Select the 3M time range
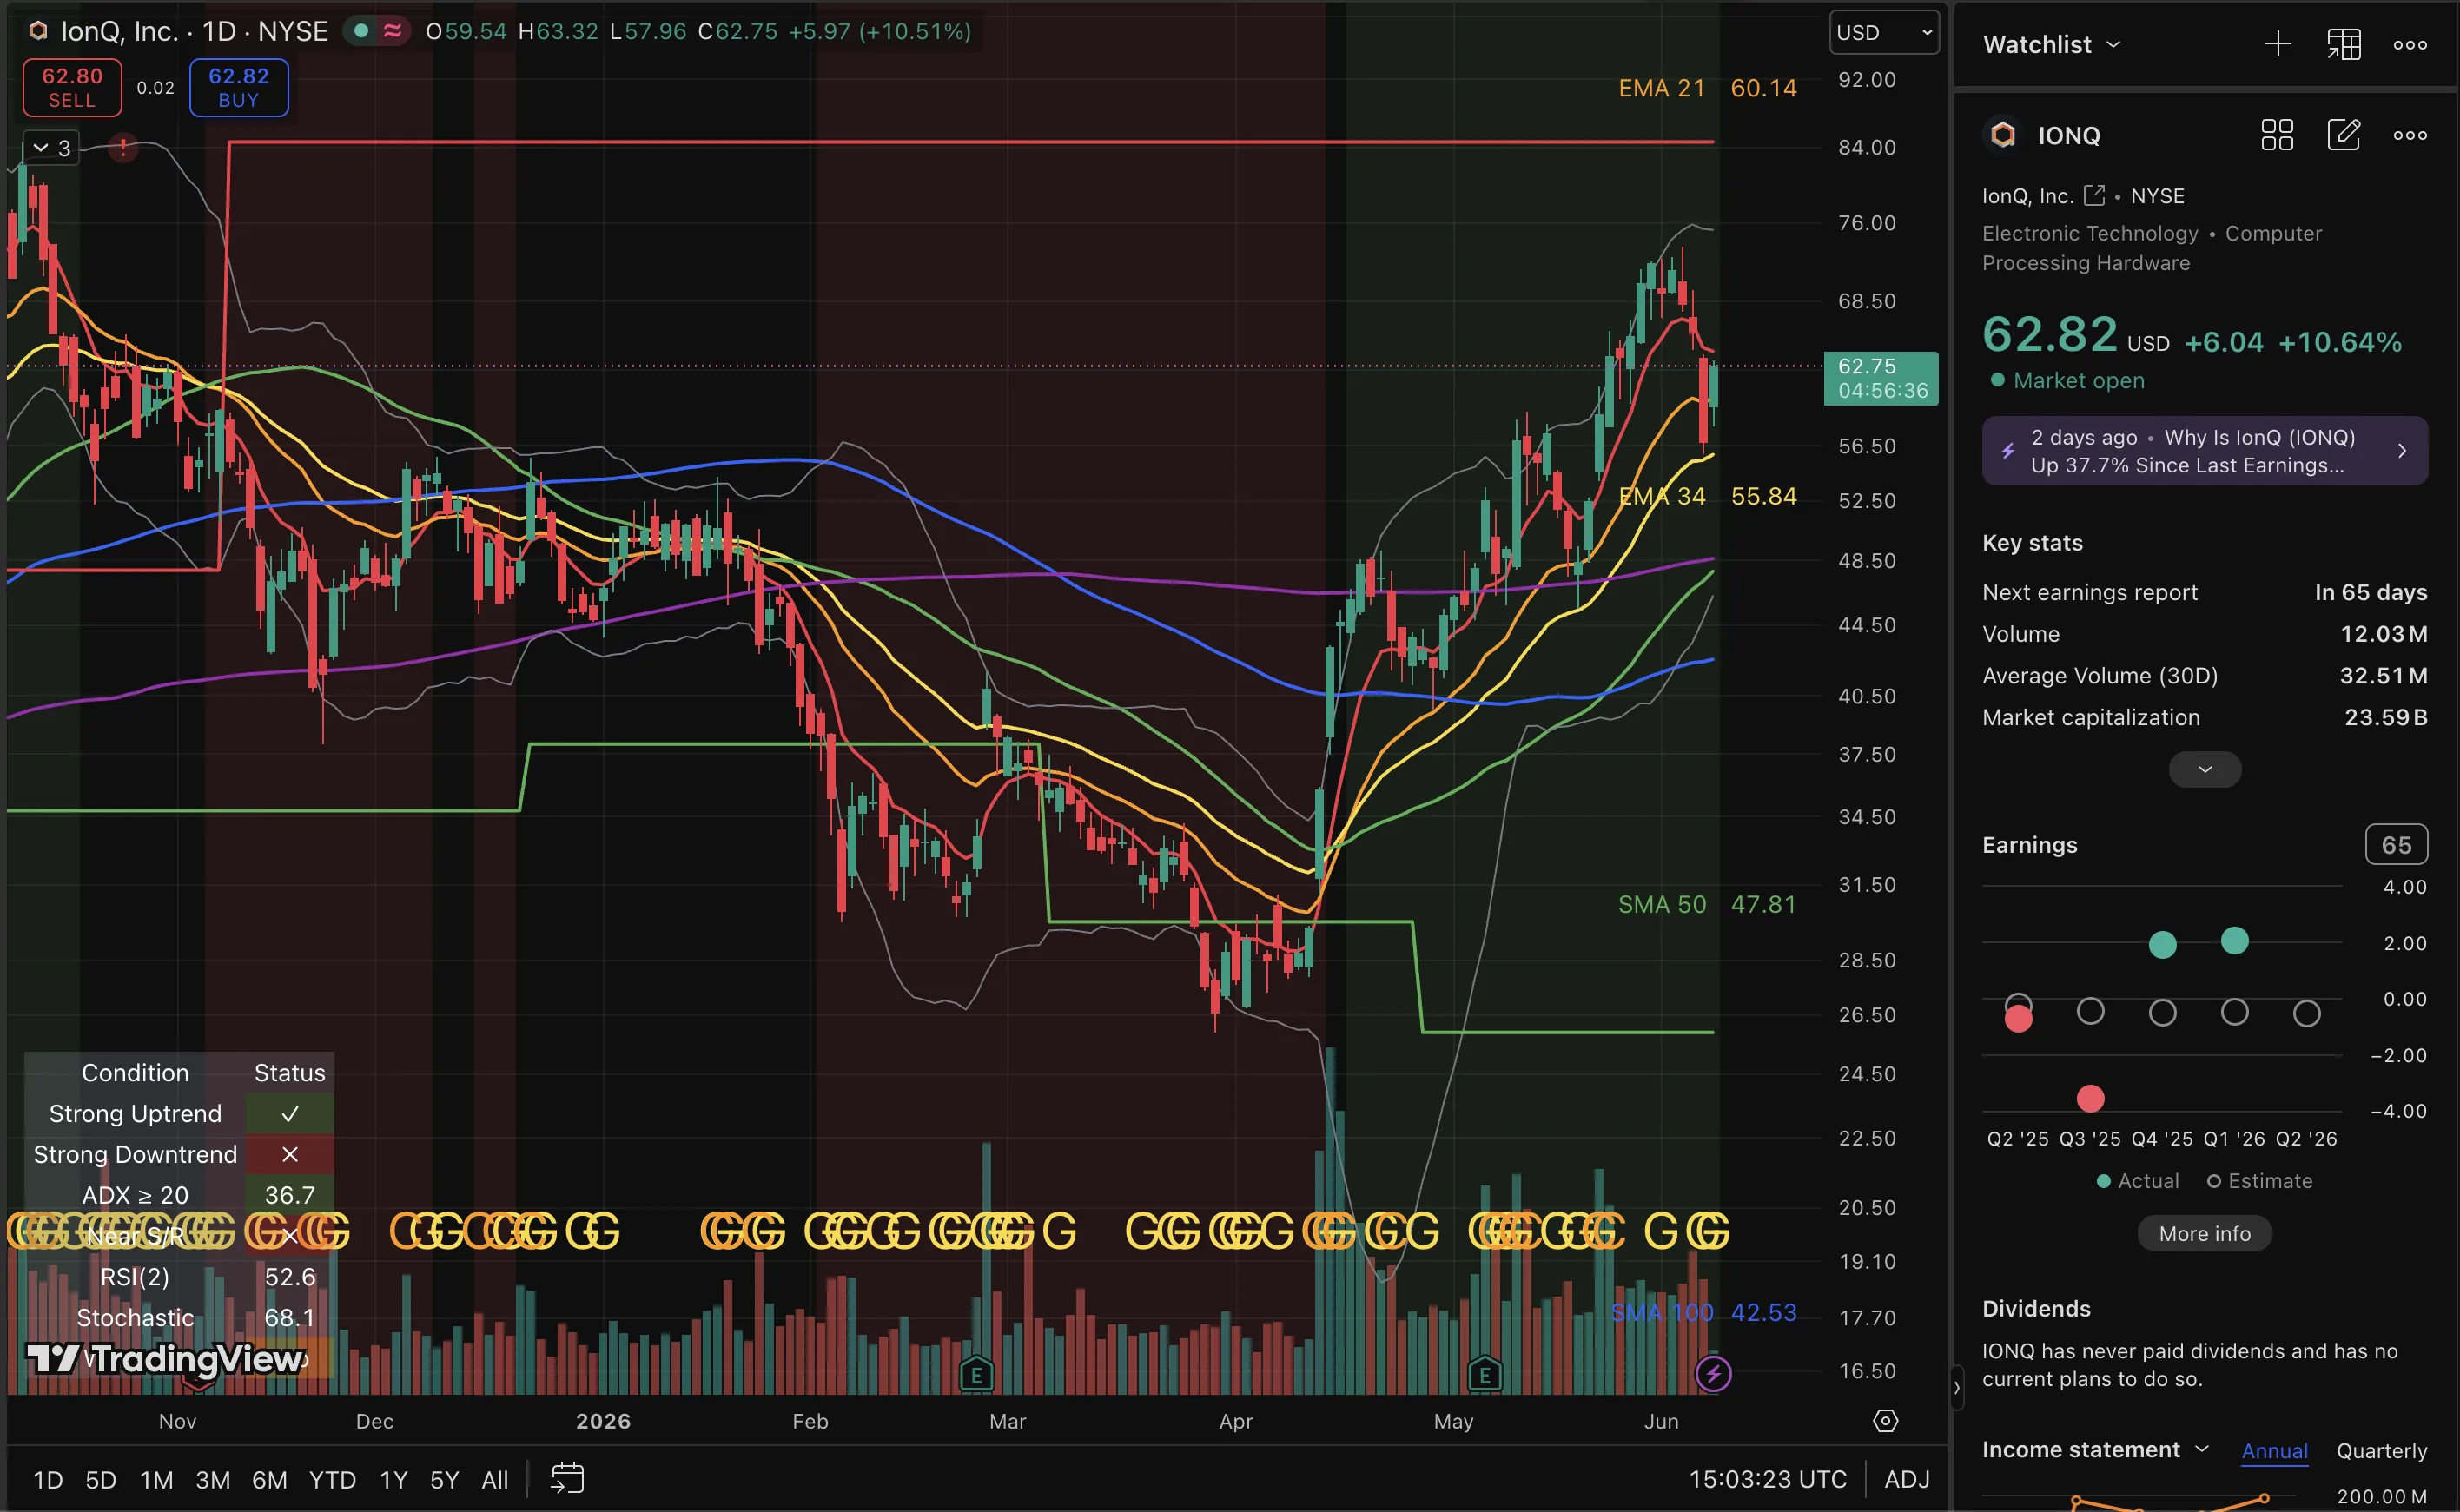Image resolution: width=2460 pixels, height=1512 pixels. [212, 1480]
